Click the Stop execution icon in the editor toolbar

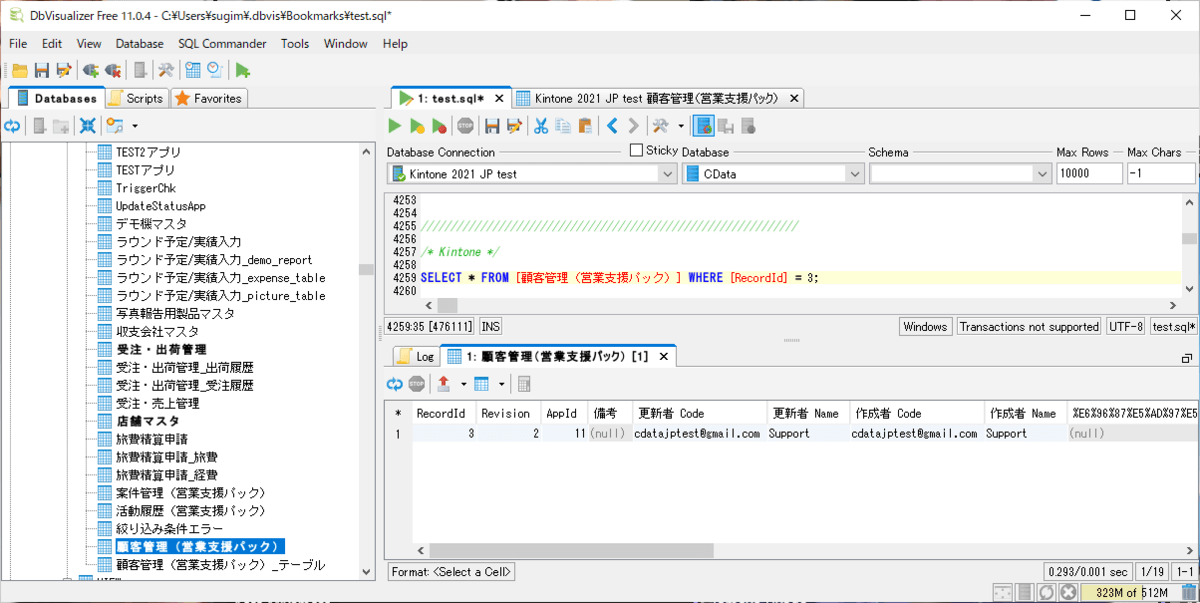click(466, 126)
